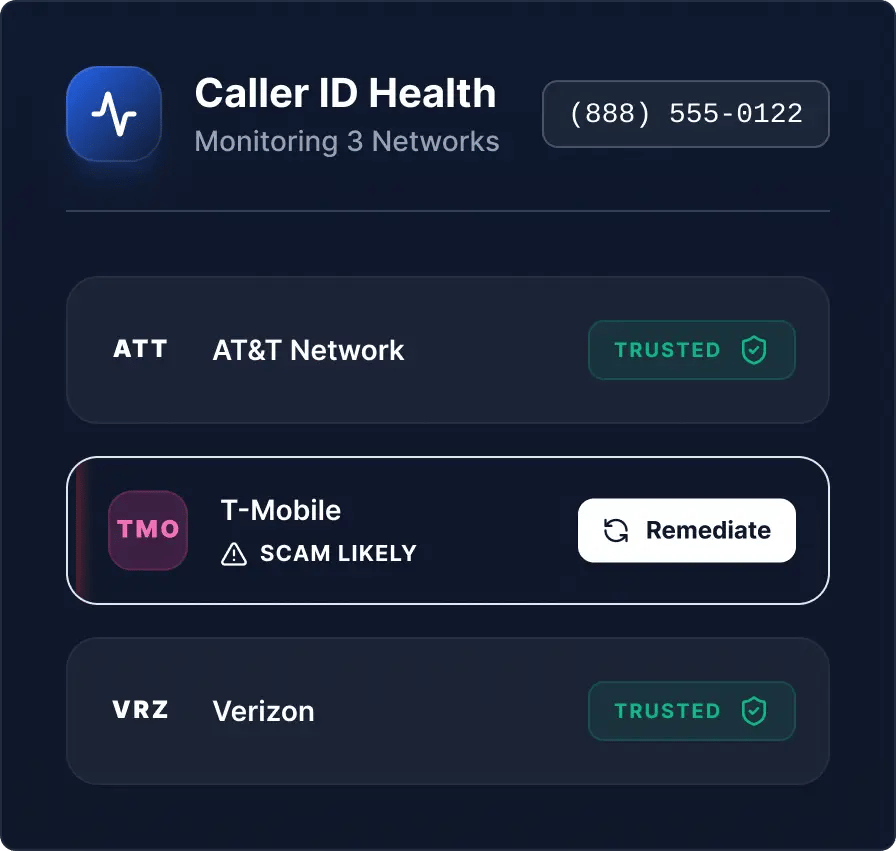This screenshot has height=851, width=896.
Task: Click the AT&T Trusted status badge
Action: 691,350
